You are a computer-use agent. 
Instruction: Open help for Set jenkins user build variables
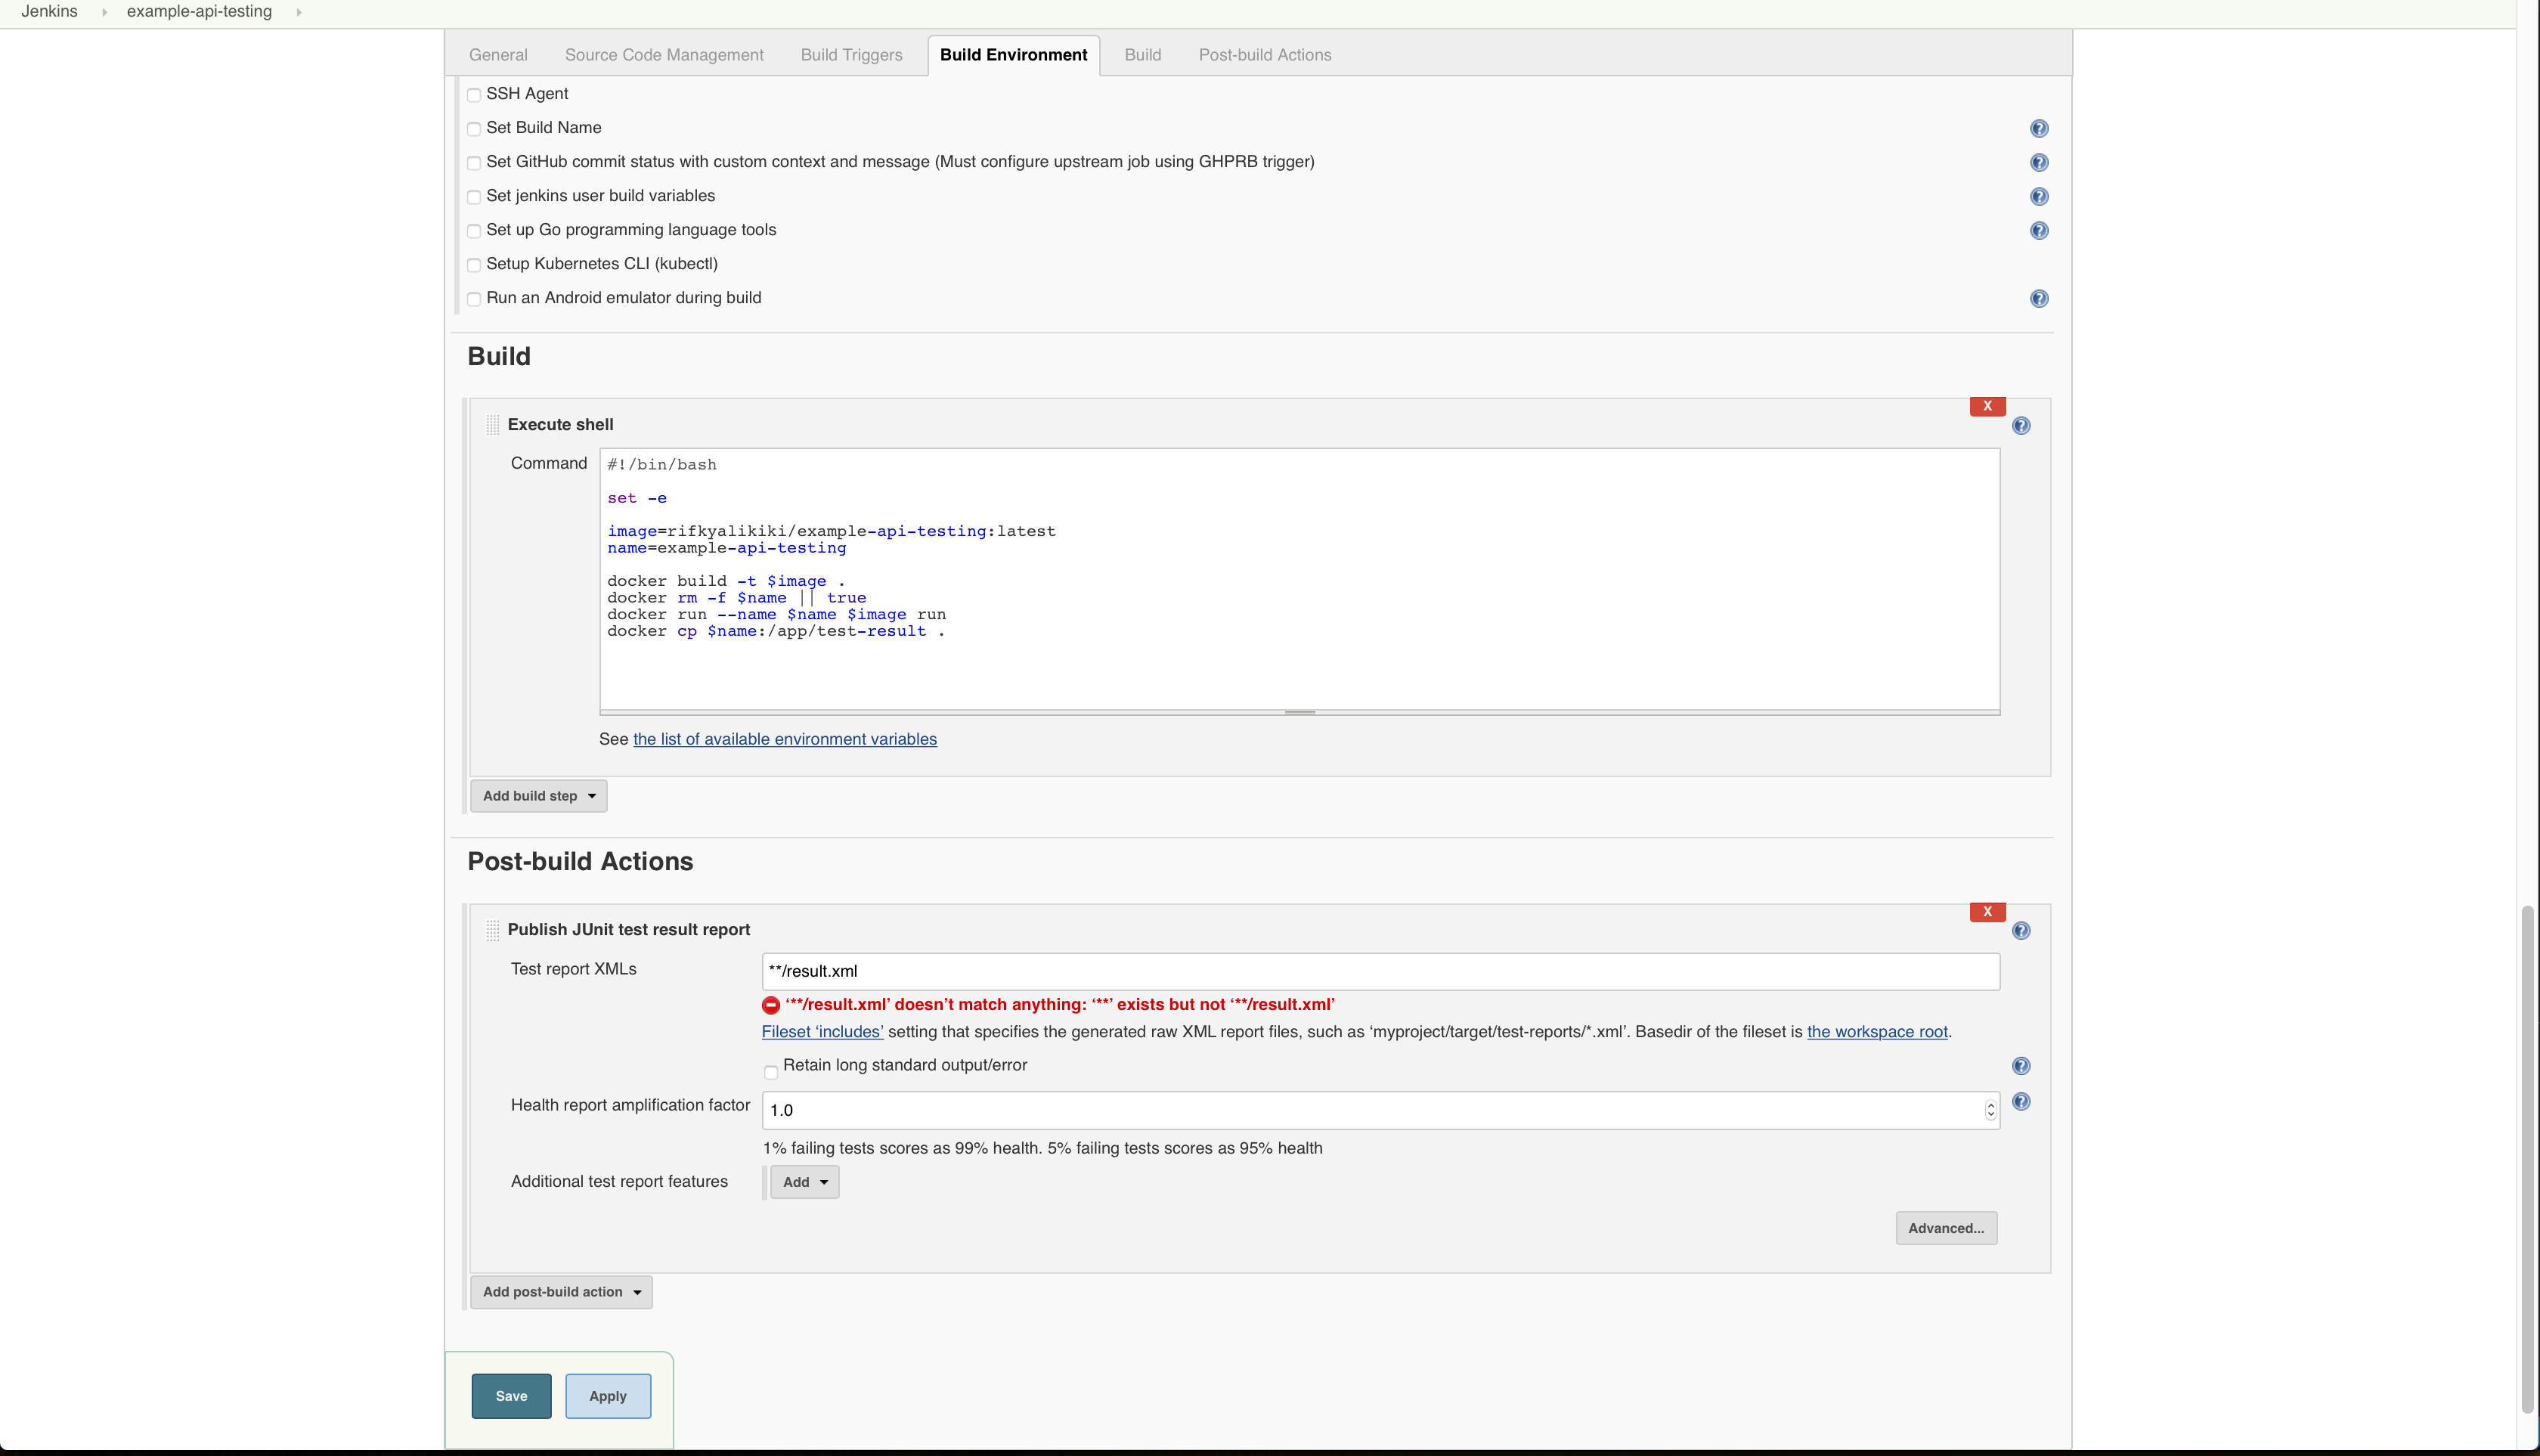pyautogui.click(x=2039, y=196)
